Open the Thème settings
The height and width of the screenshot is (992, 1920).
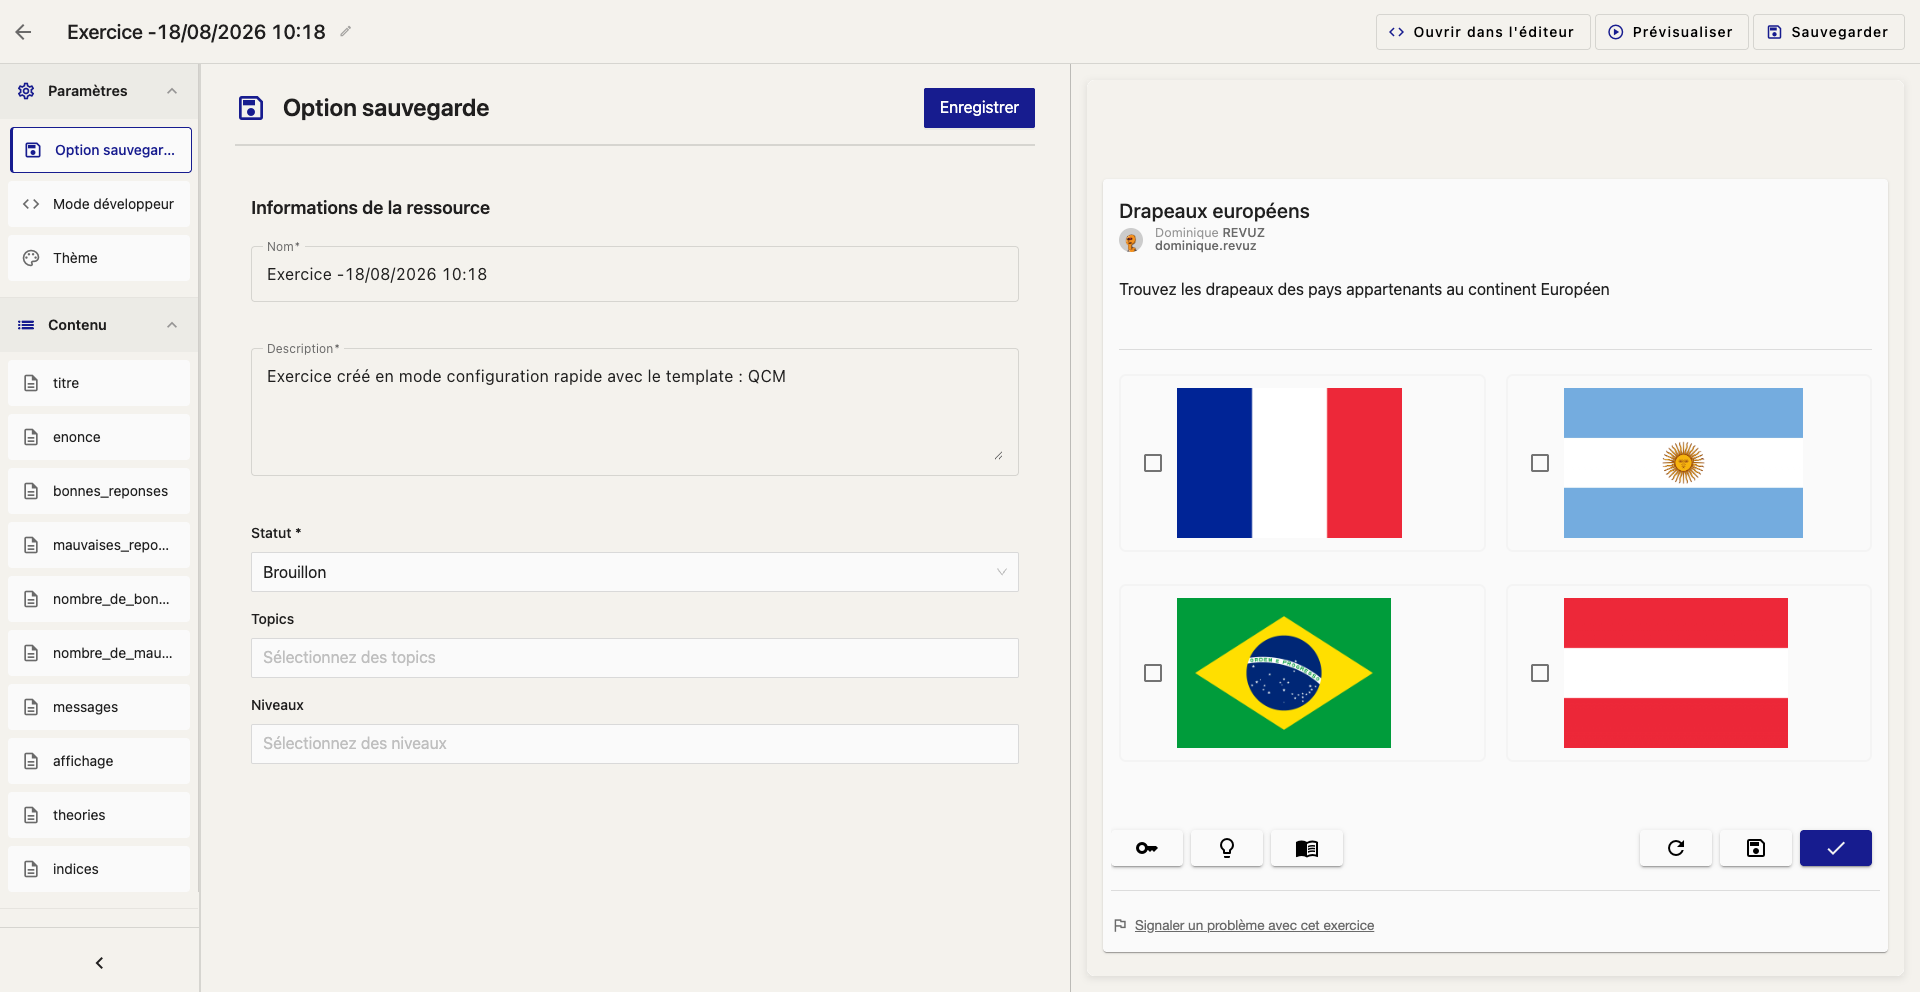pos(99,258)
